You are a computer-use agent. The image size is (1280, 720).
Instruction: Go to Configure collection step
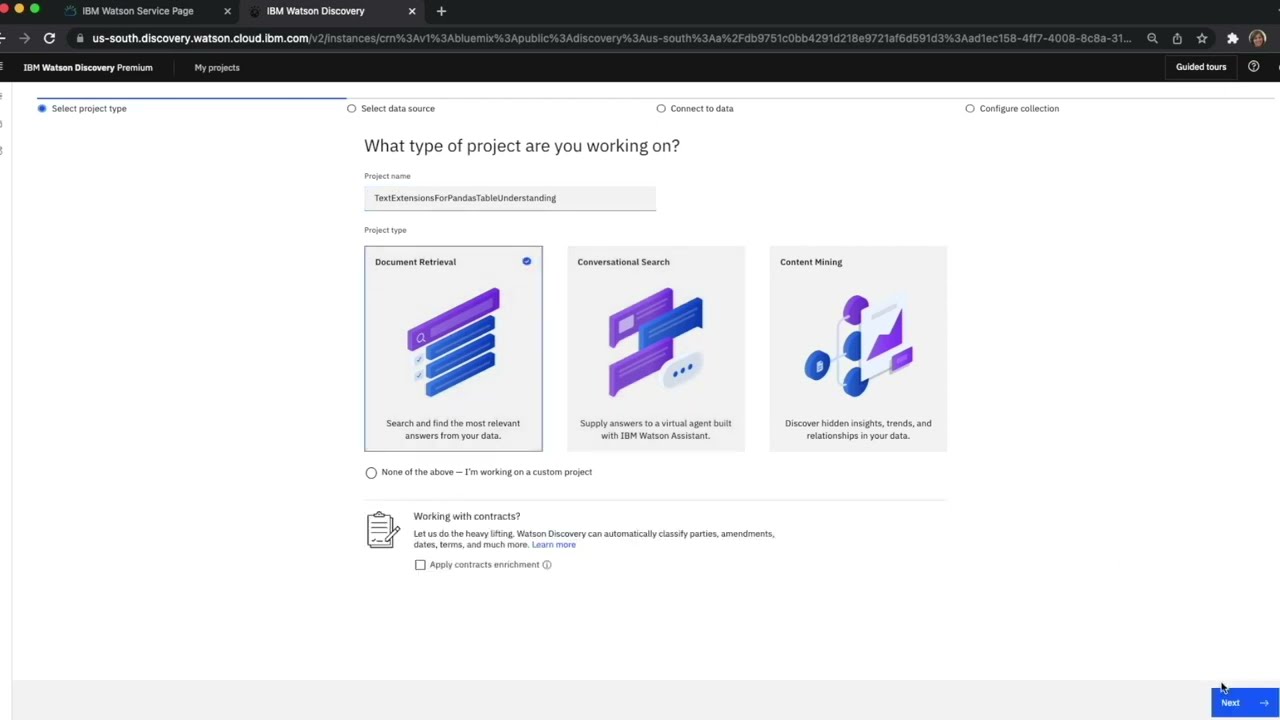[1012, 108]
